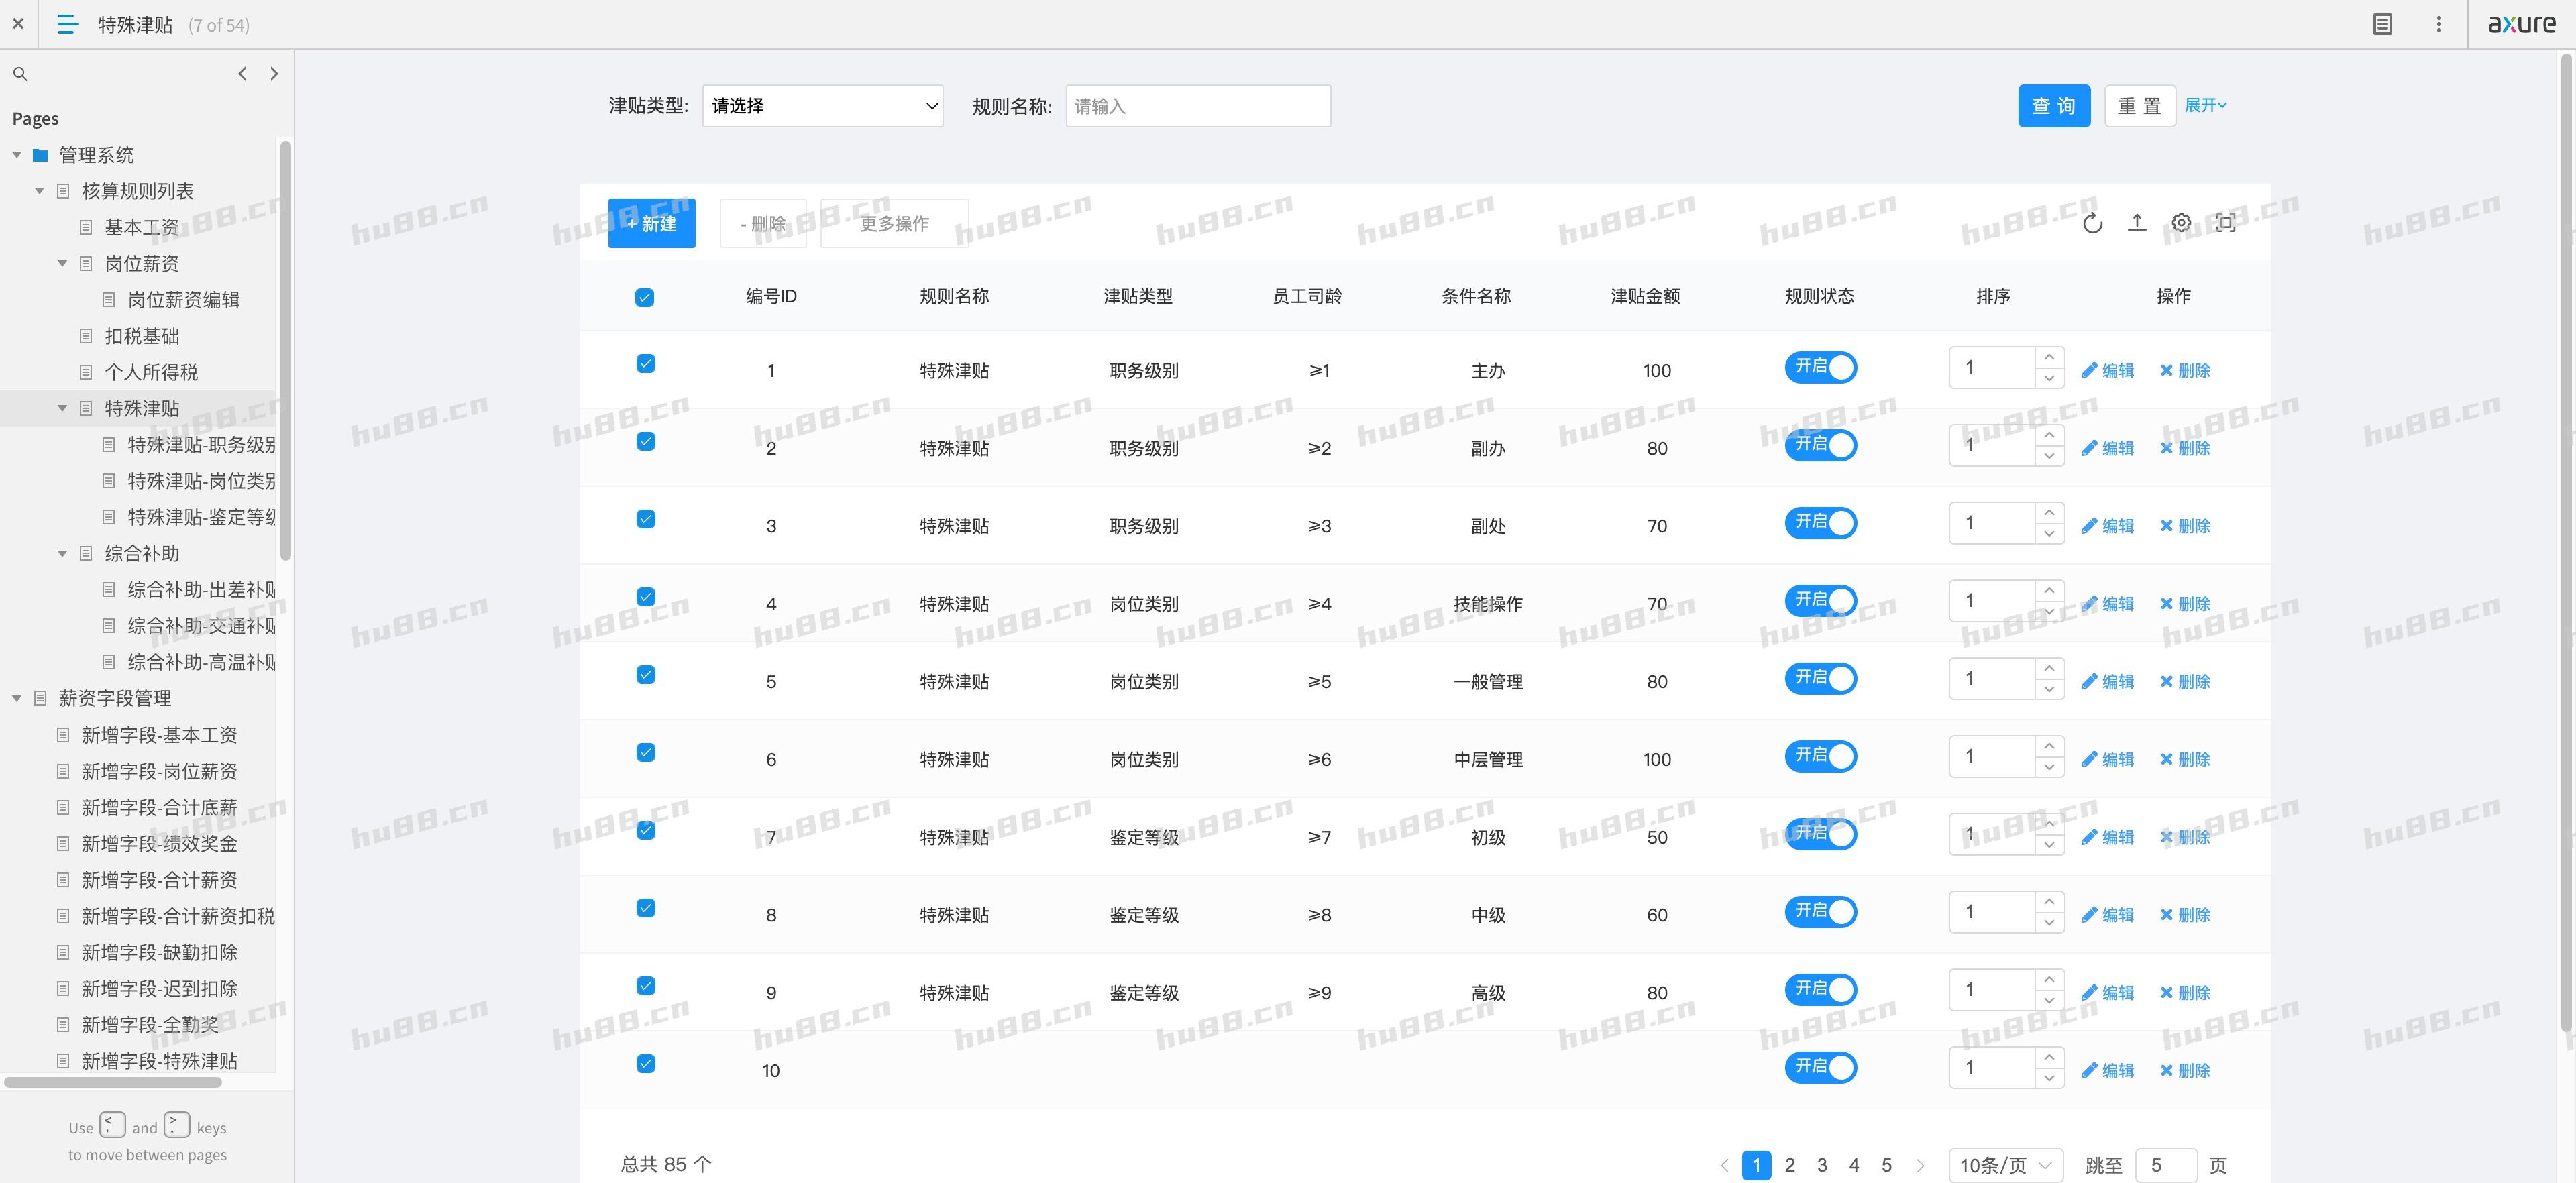Click the fullscreen table icon
This screenshot has width=2576, height=1183.
click(x=2226, y=223)
